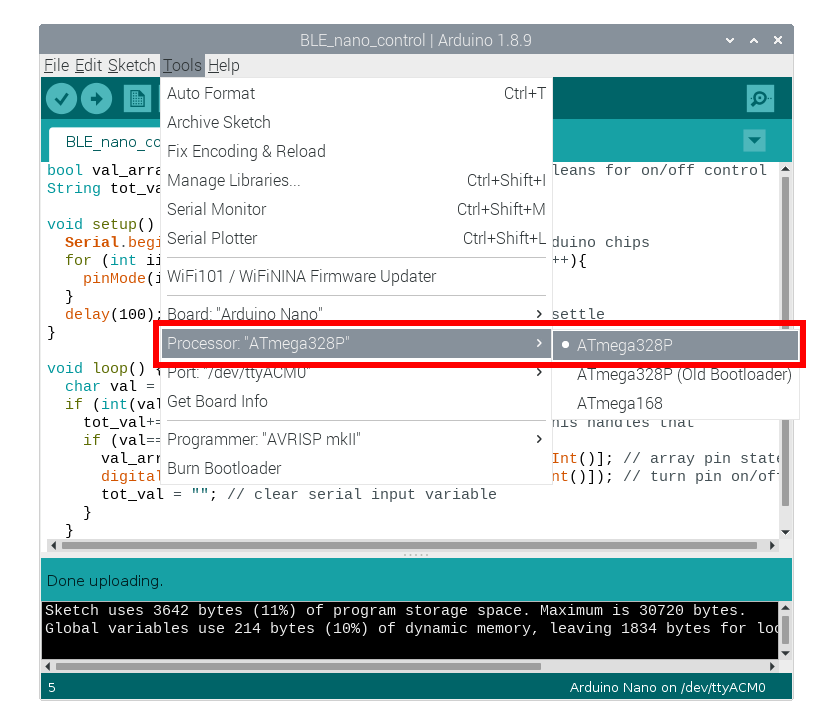Image resolution: width=832 pixels, height=721 pixels.
Task: Click the console scroll left arrow
Action: point(48,666)
